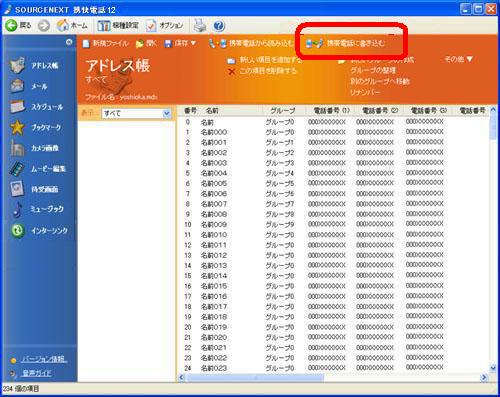Open 音声ガイド voice guide link

click(36, 373)
